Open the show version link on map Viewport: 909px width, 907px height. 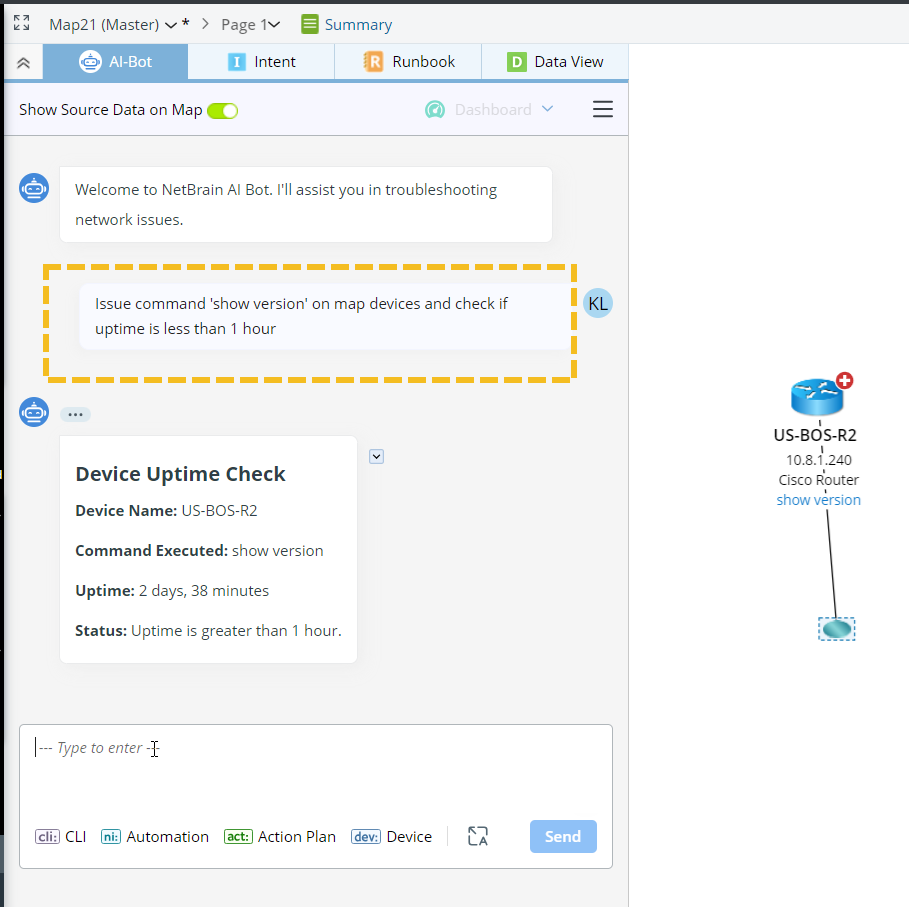[819, 500]
